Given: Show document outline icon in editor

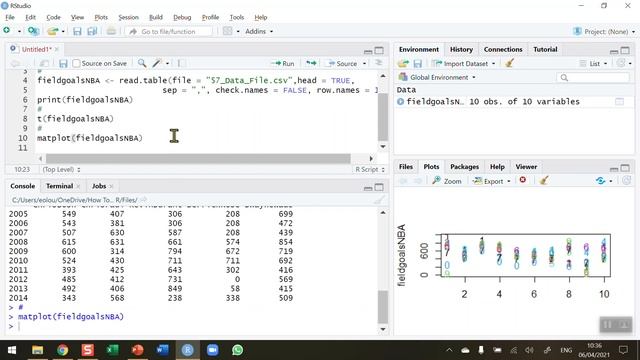Looking at the screenshot, I should tap(378, 63).
